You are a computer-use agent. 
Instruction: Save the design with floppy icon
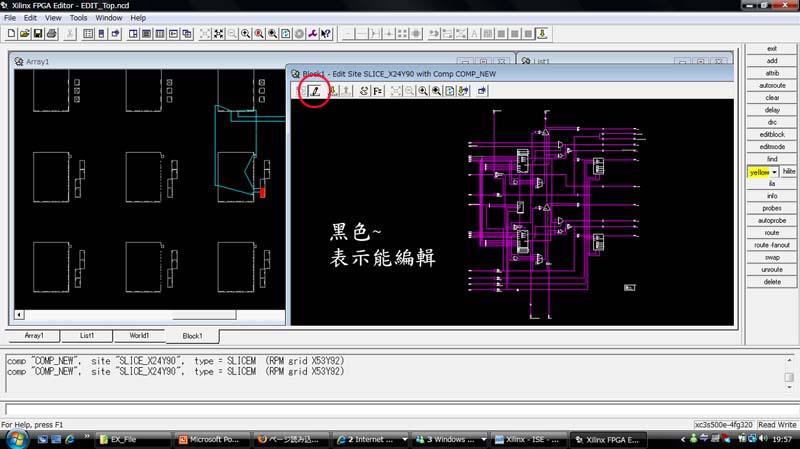(x=37, y=34)
